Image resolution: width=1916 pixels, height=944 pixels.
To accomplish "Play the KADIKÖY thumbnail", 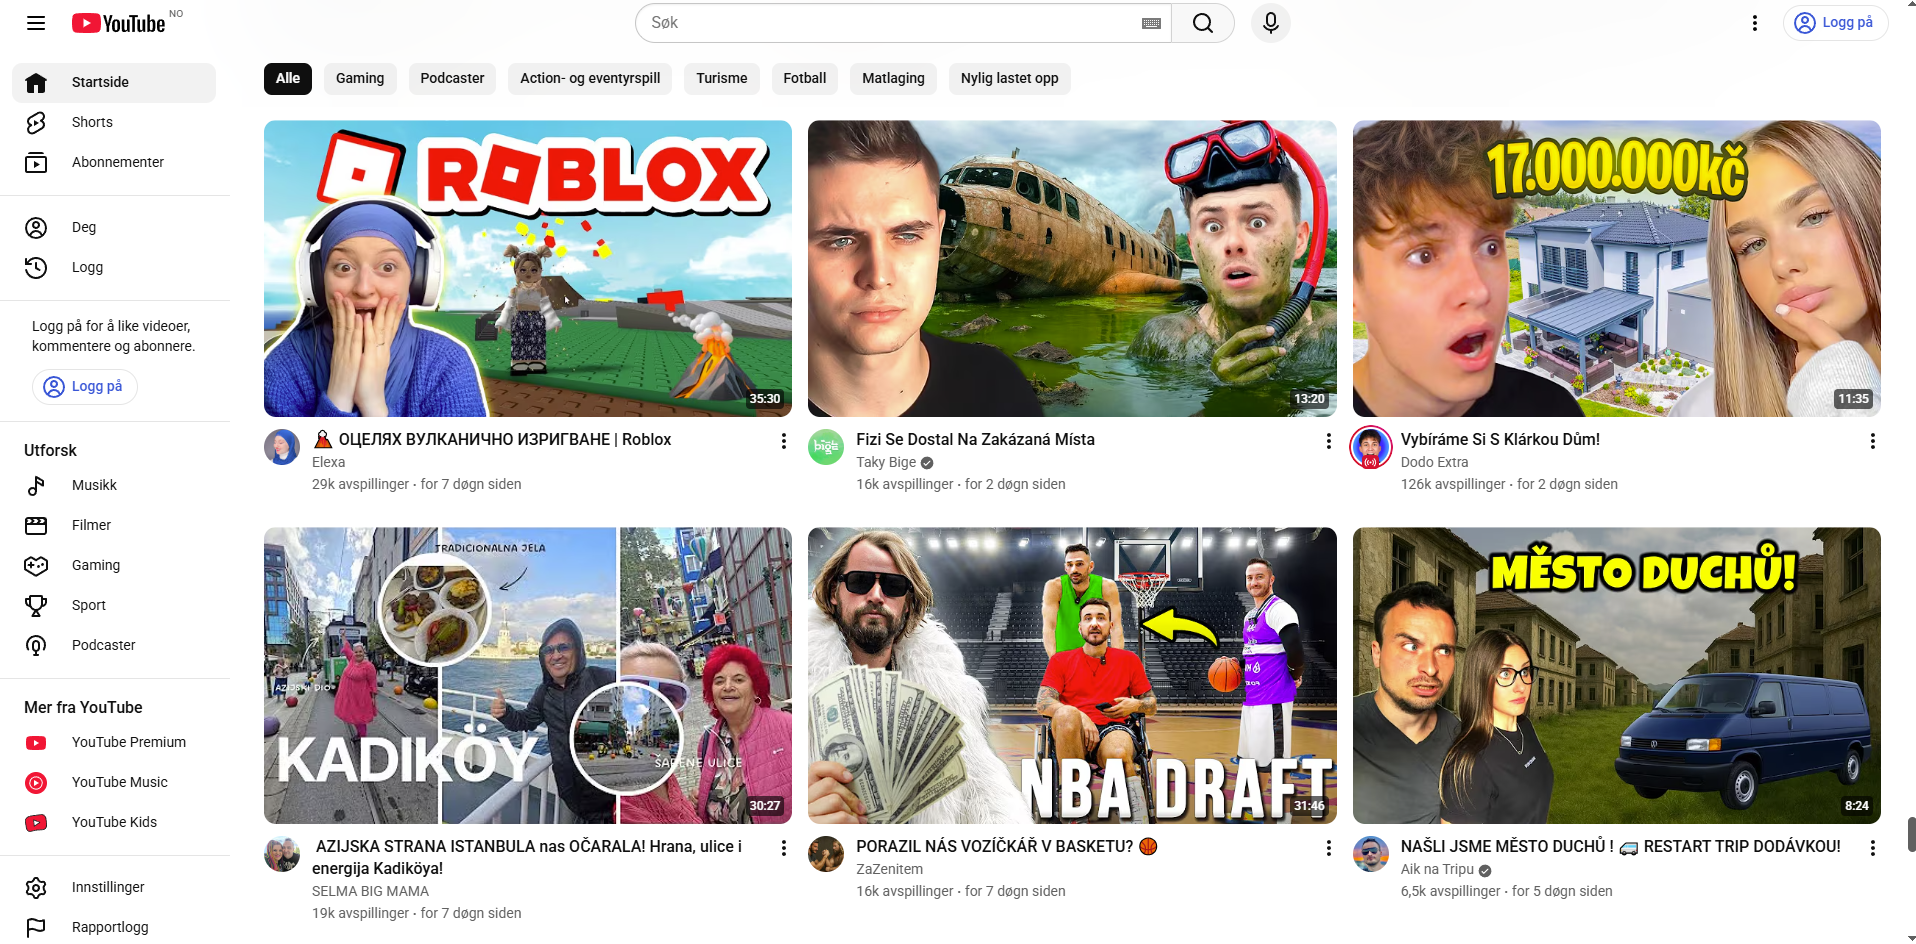I will [x=528, y=676].
